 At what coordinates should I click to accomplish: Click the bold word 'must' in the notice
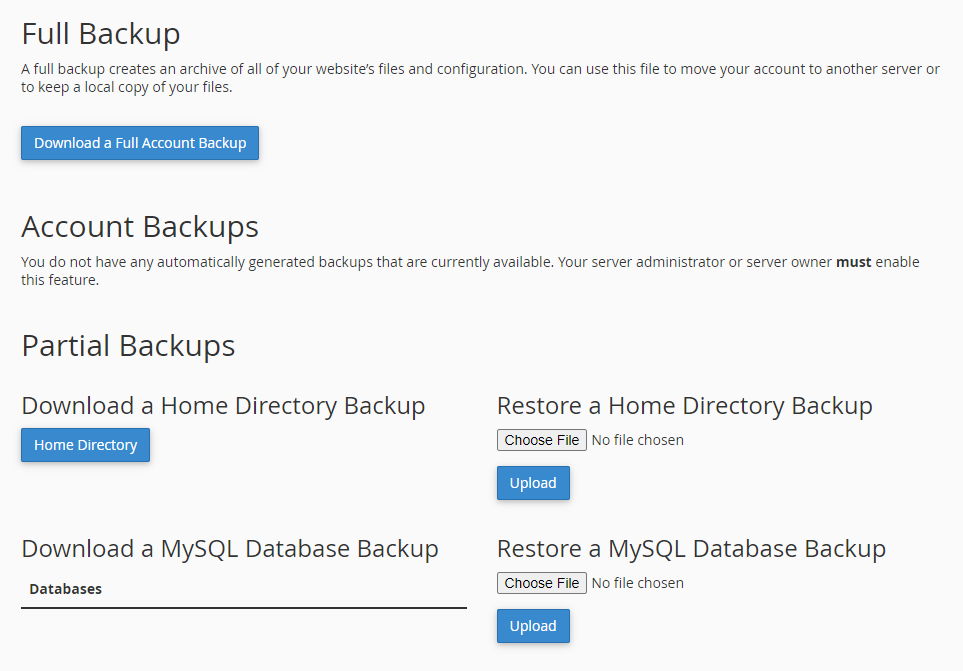coord(853,262)
